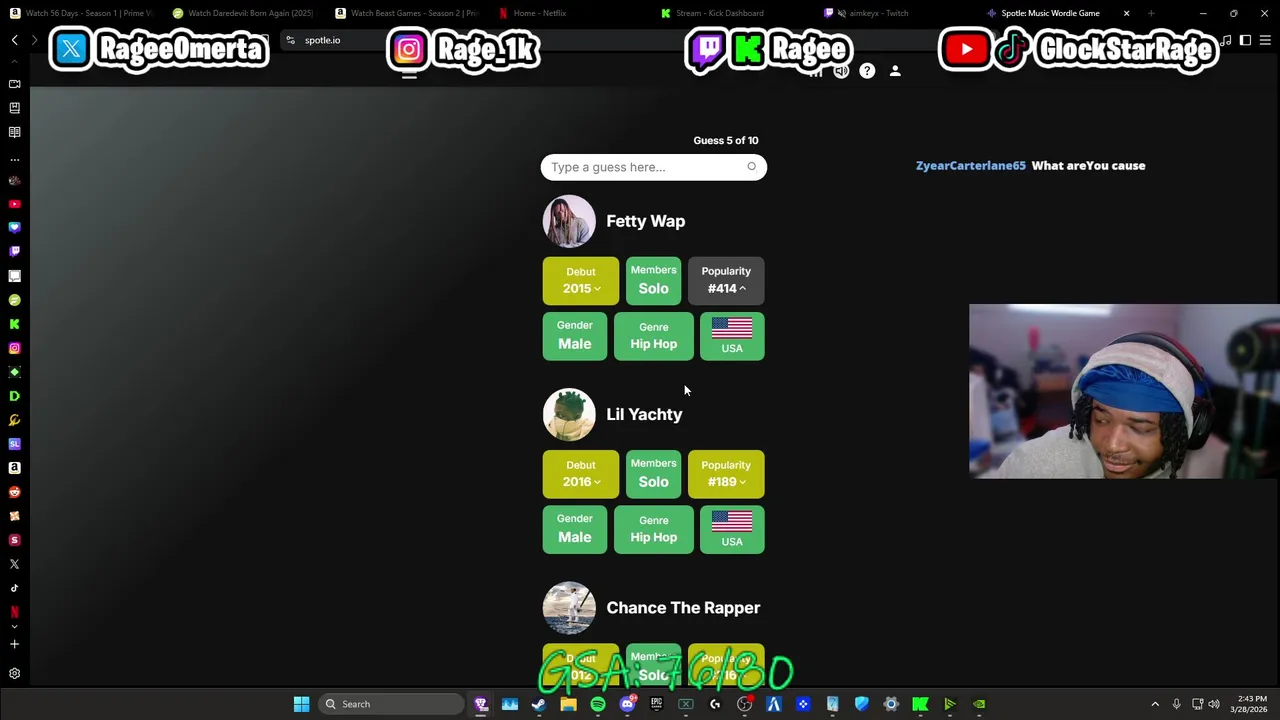Show hidden system tray icons
The height and width of the screenshot is (720, 1280).
click(x=1155, y=704)
